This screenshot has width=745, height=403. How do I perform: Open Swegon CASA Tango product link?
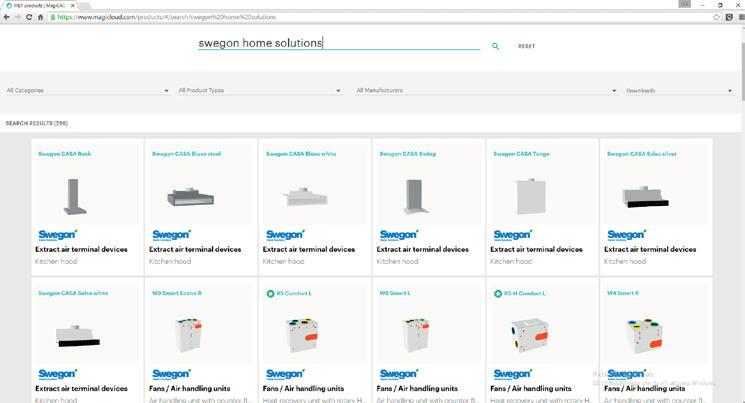521,154
